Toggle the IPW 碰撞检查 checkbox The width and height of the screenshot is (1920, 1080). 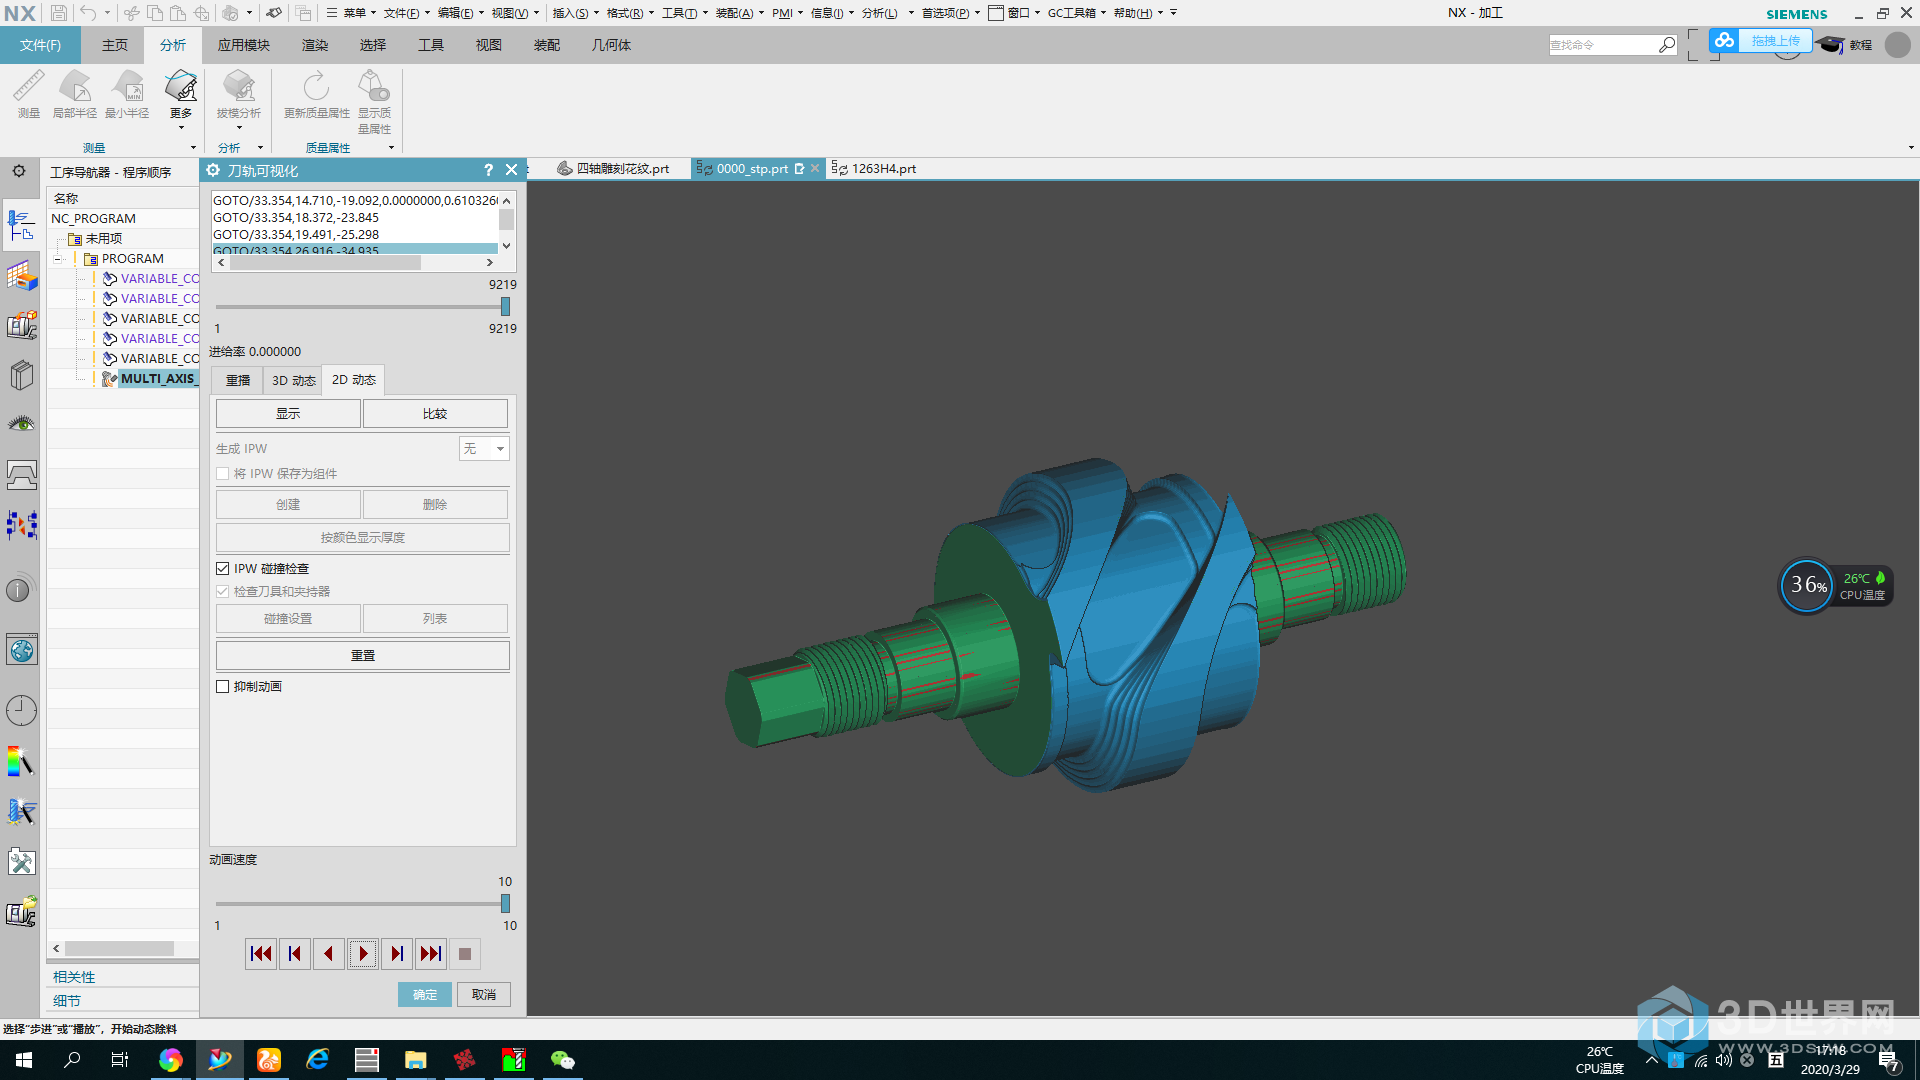[x=223, y=568]
